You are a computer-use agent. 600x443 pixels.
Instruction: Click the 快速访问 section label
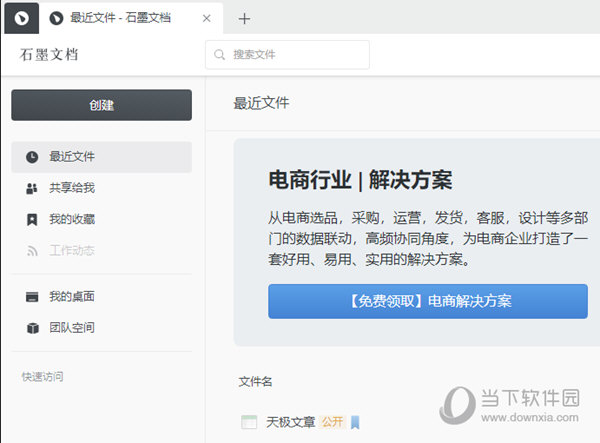pos(42,377)
